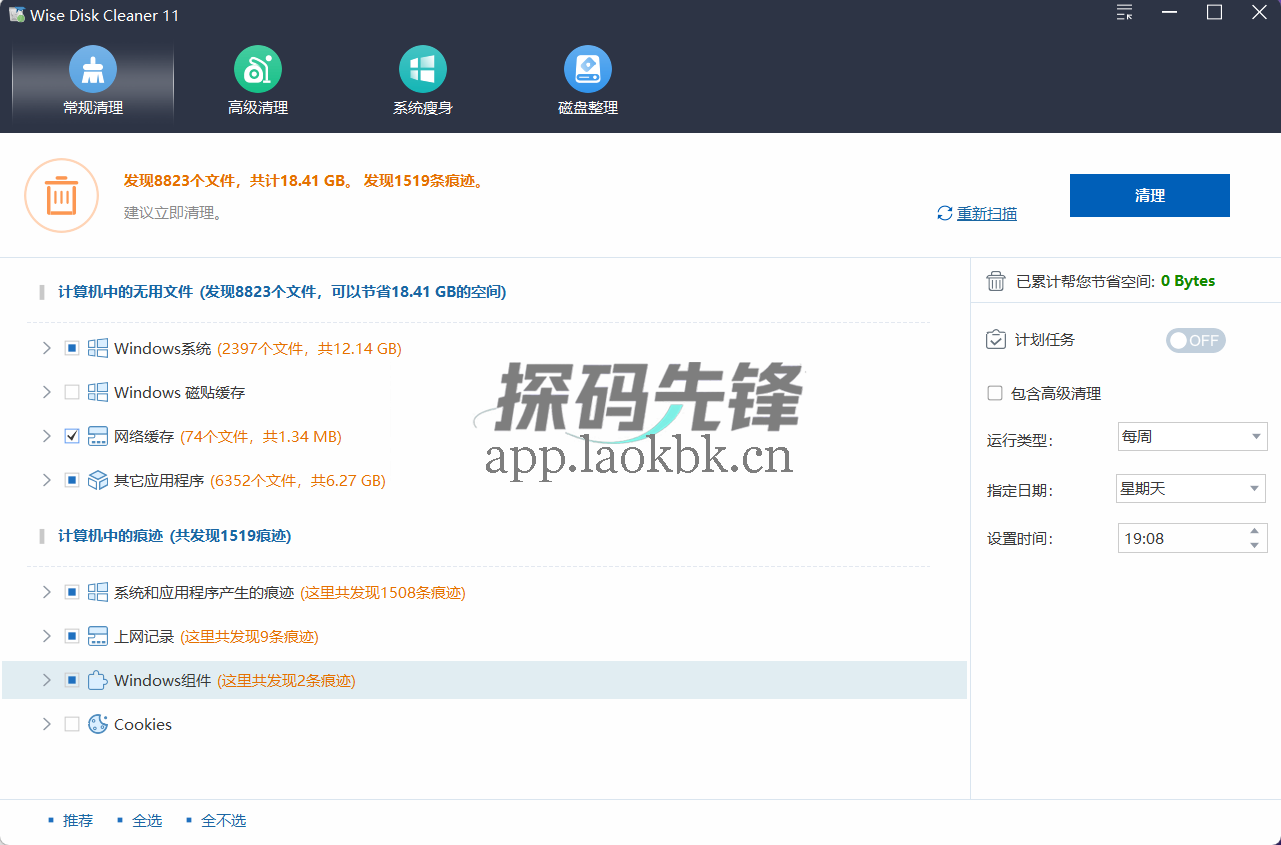Click 重新扫描 to rescan the disk

[984, 213]
